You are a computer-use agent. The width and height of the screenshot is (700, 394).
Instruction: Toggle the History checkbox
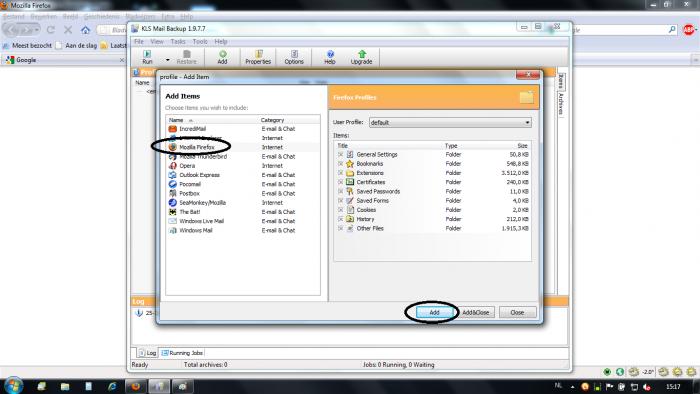pos(341,219)
